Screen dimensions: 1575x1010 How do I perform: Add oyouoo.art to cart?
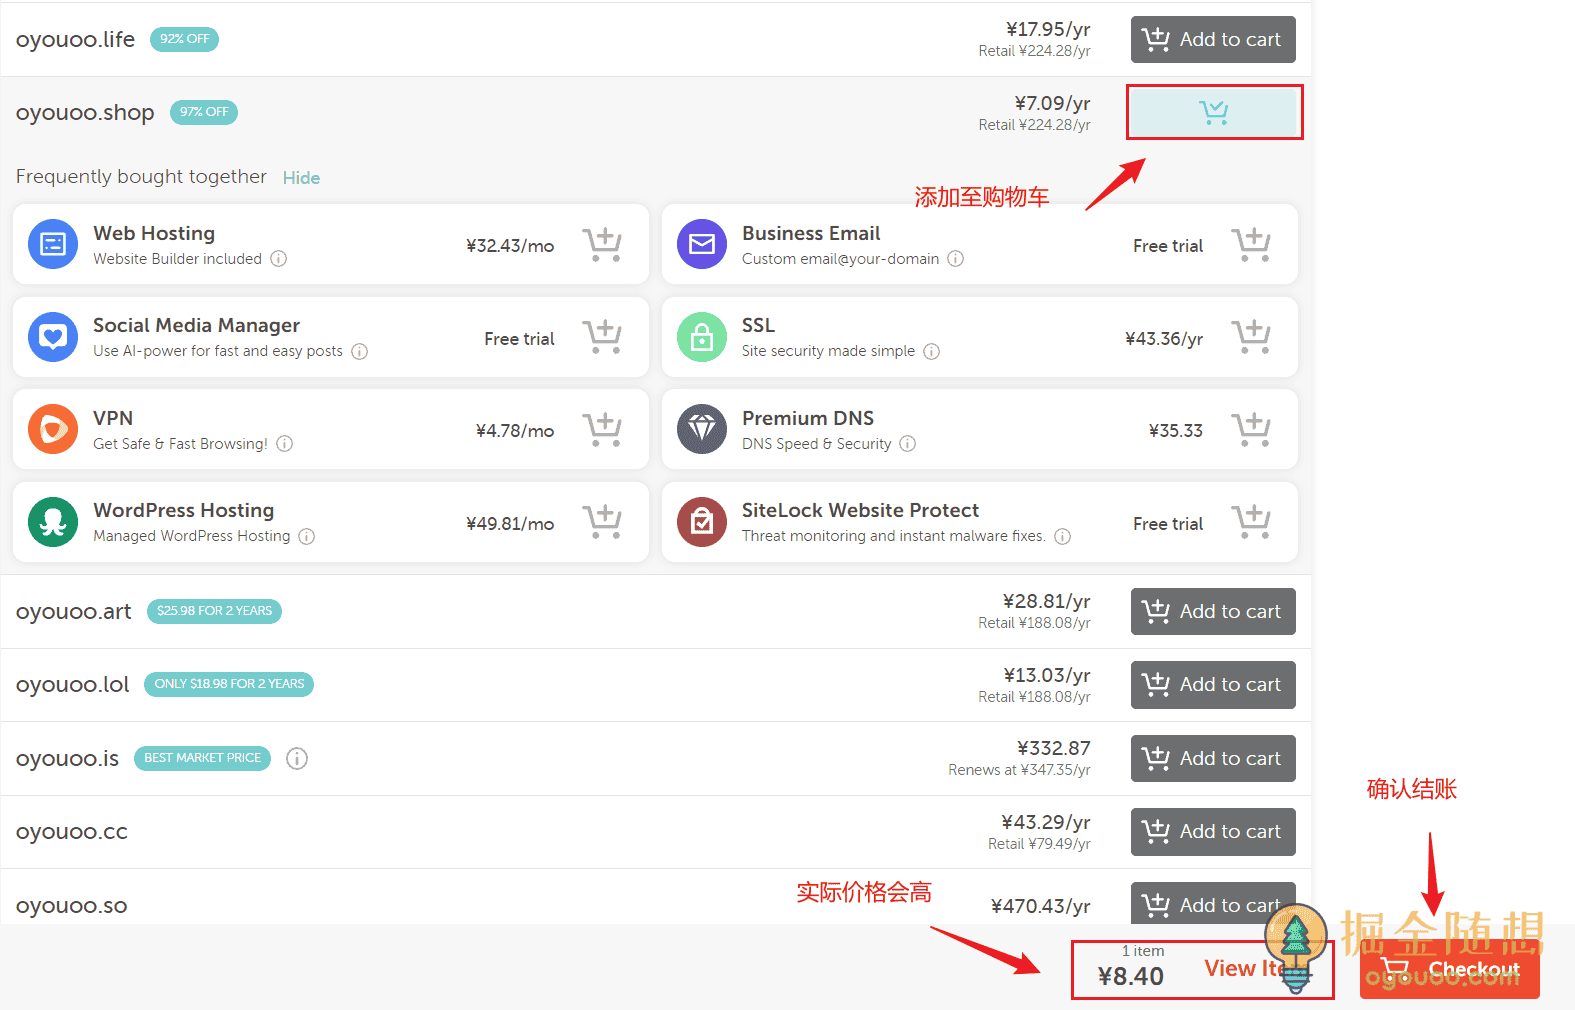[1212, 611]
